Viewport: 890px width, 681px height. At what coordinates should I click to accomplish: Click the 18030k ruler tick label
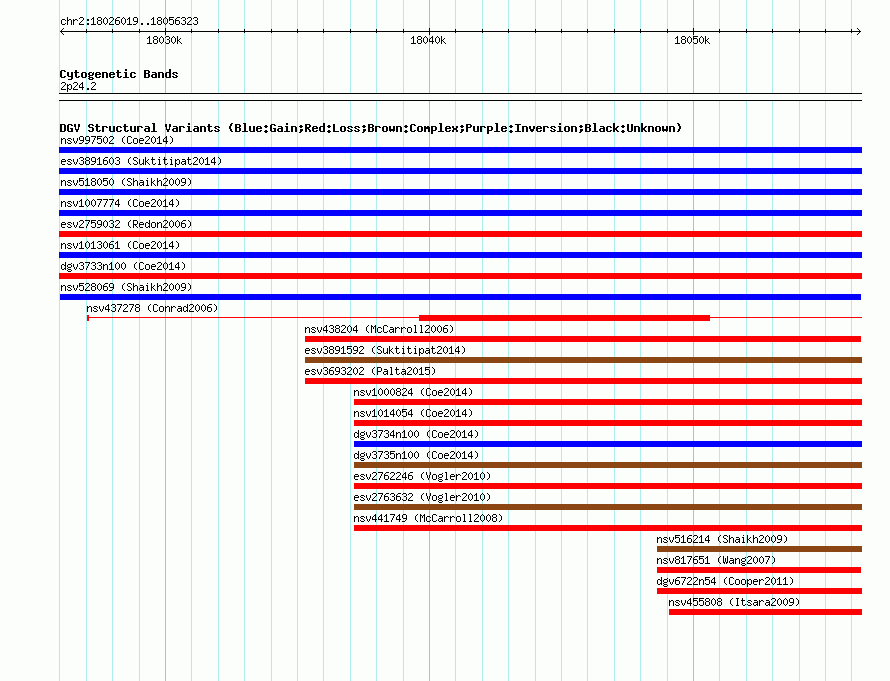click(164, 40)
